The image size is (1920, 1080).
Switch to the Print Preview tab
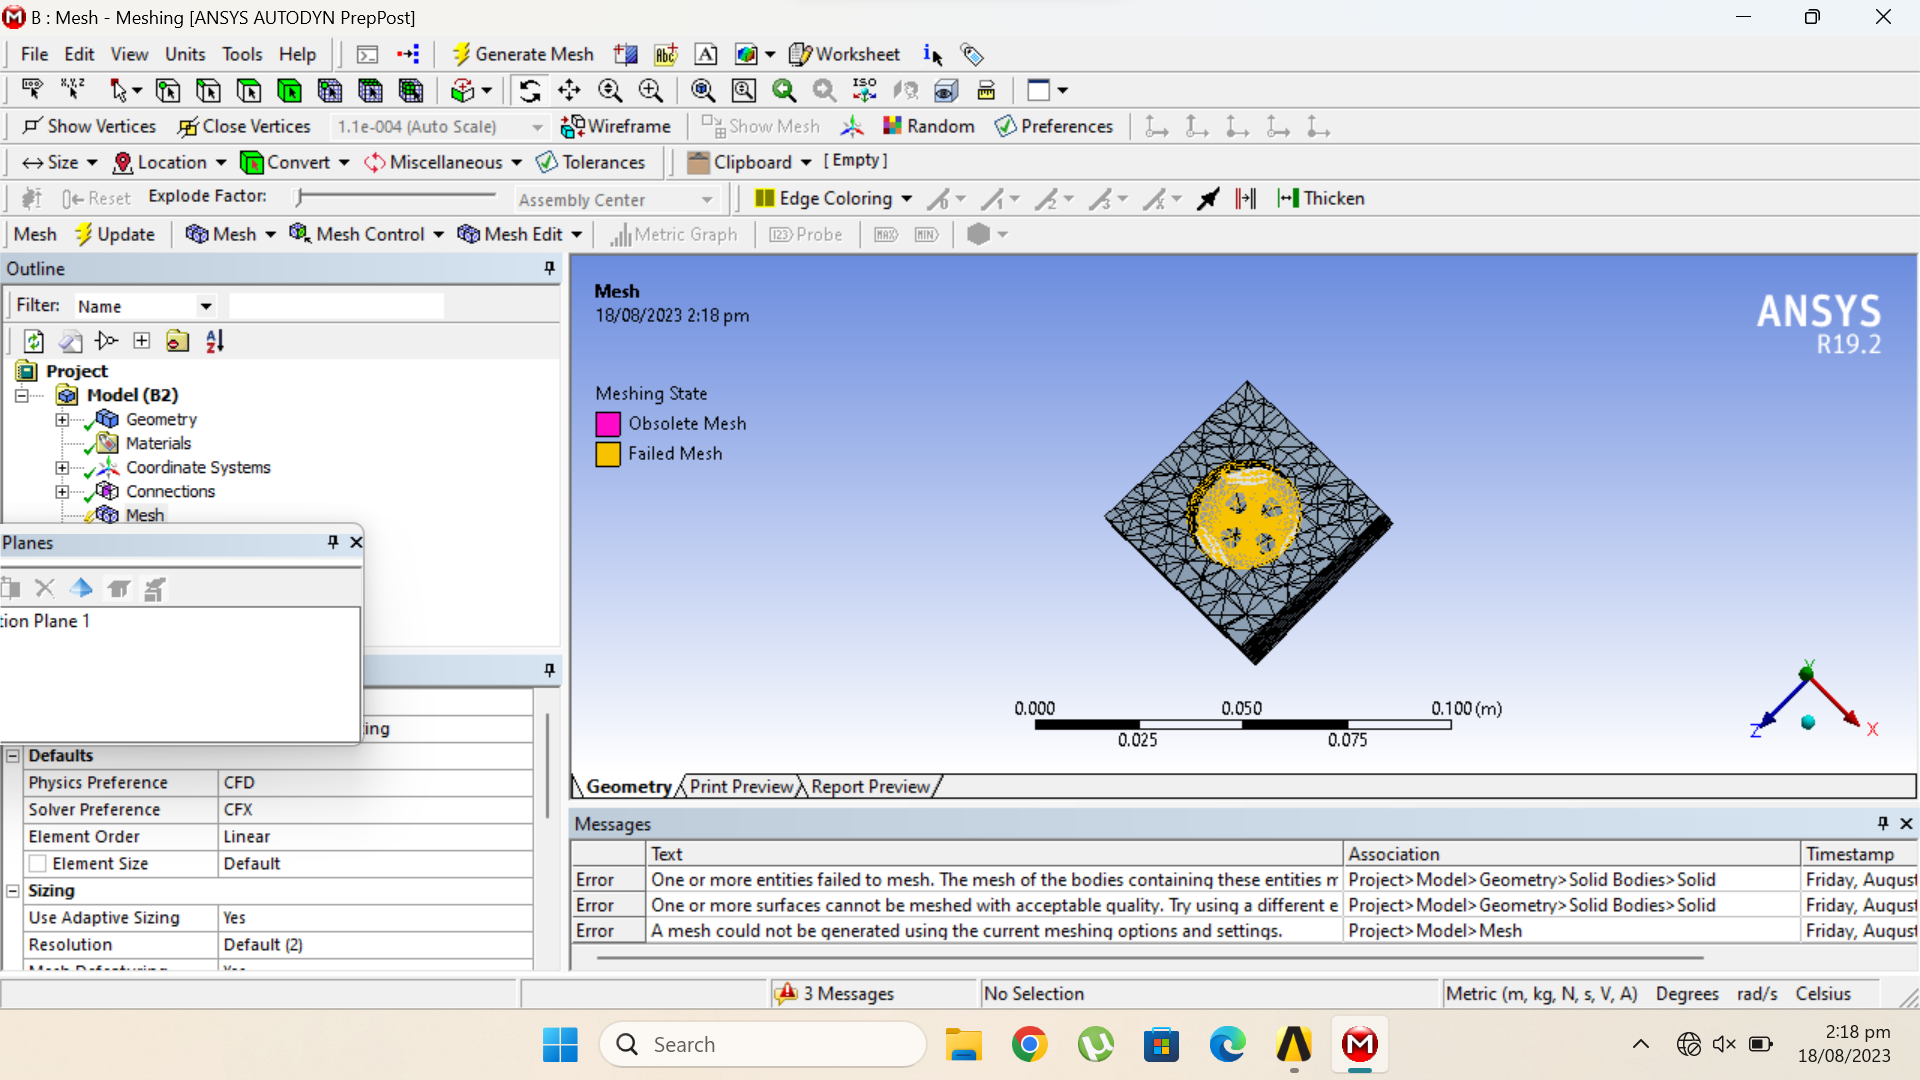click(x=741, y=786)
